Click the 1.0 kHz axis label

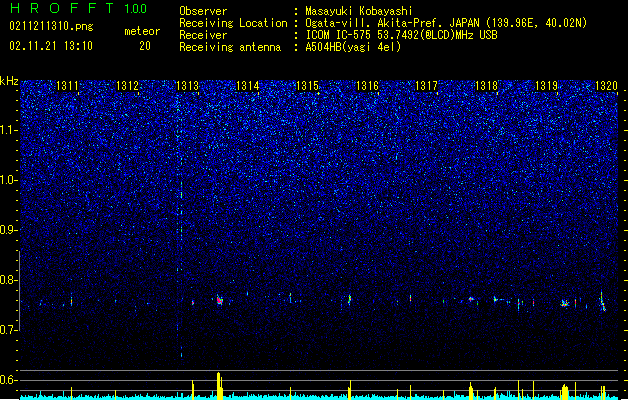(x=9, y=180)
